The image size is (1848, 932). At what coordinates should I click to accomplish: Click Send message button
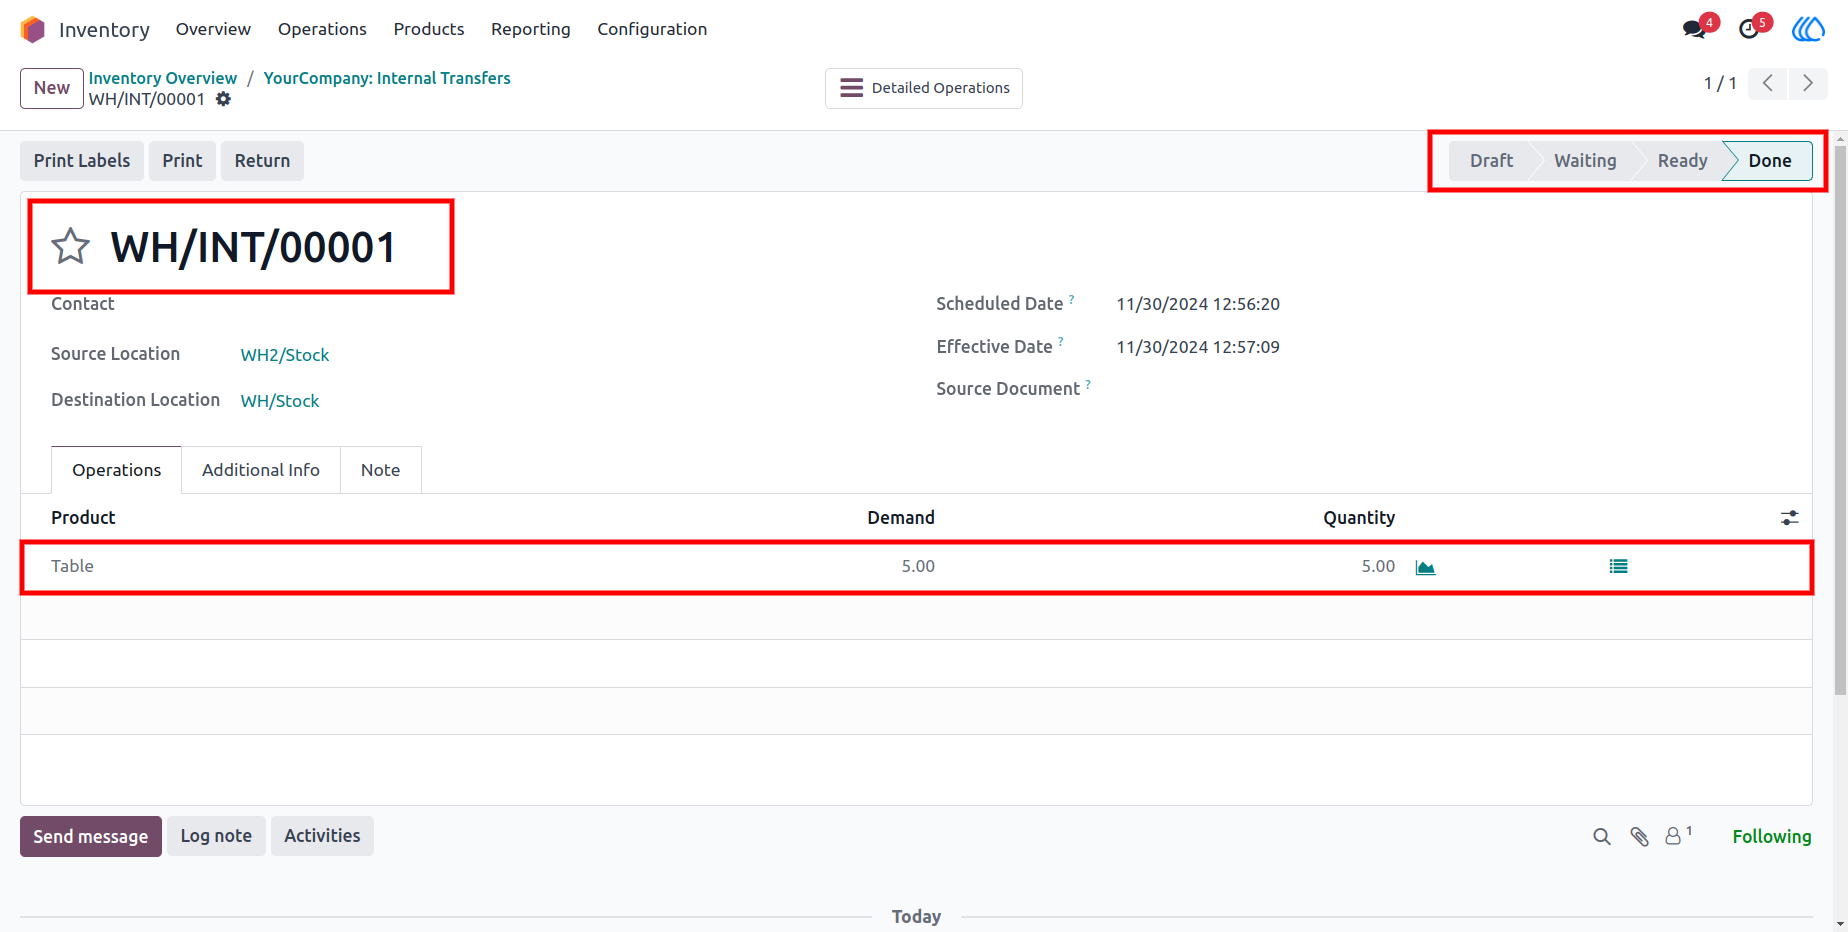click(91, 836)
